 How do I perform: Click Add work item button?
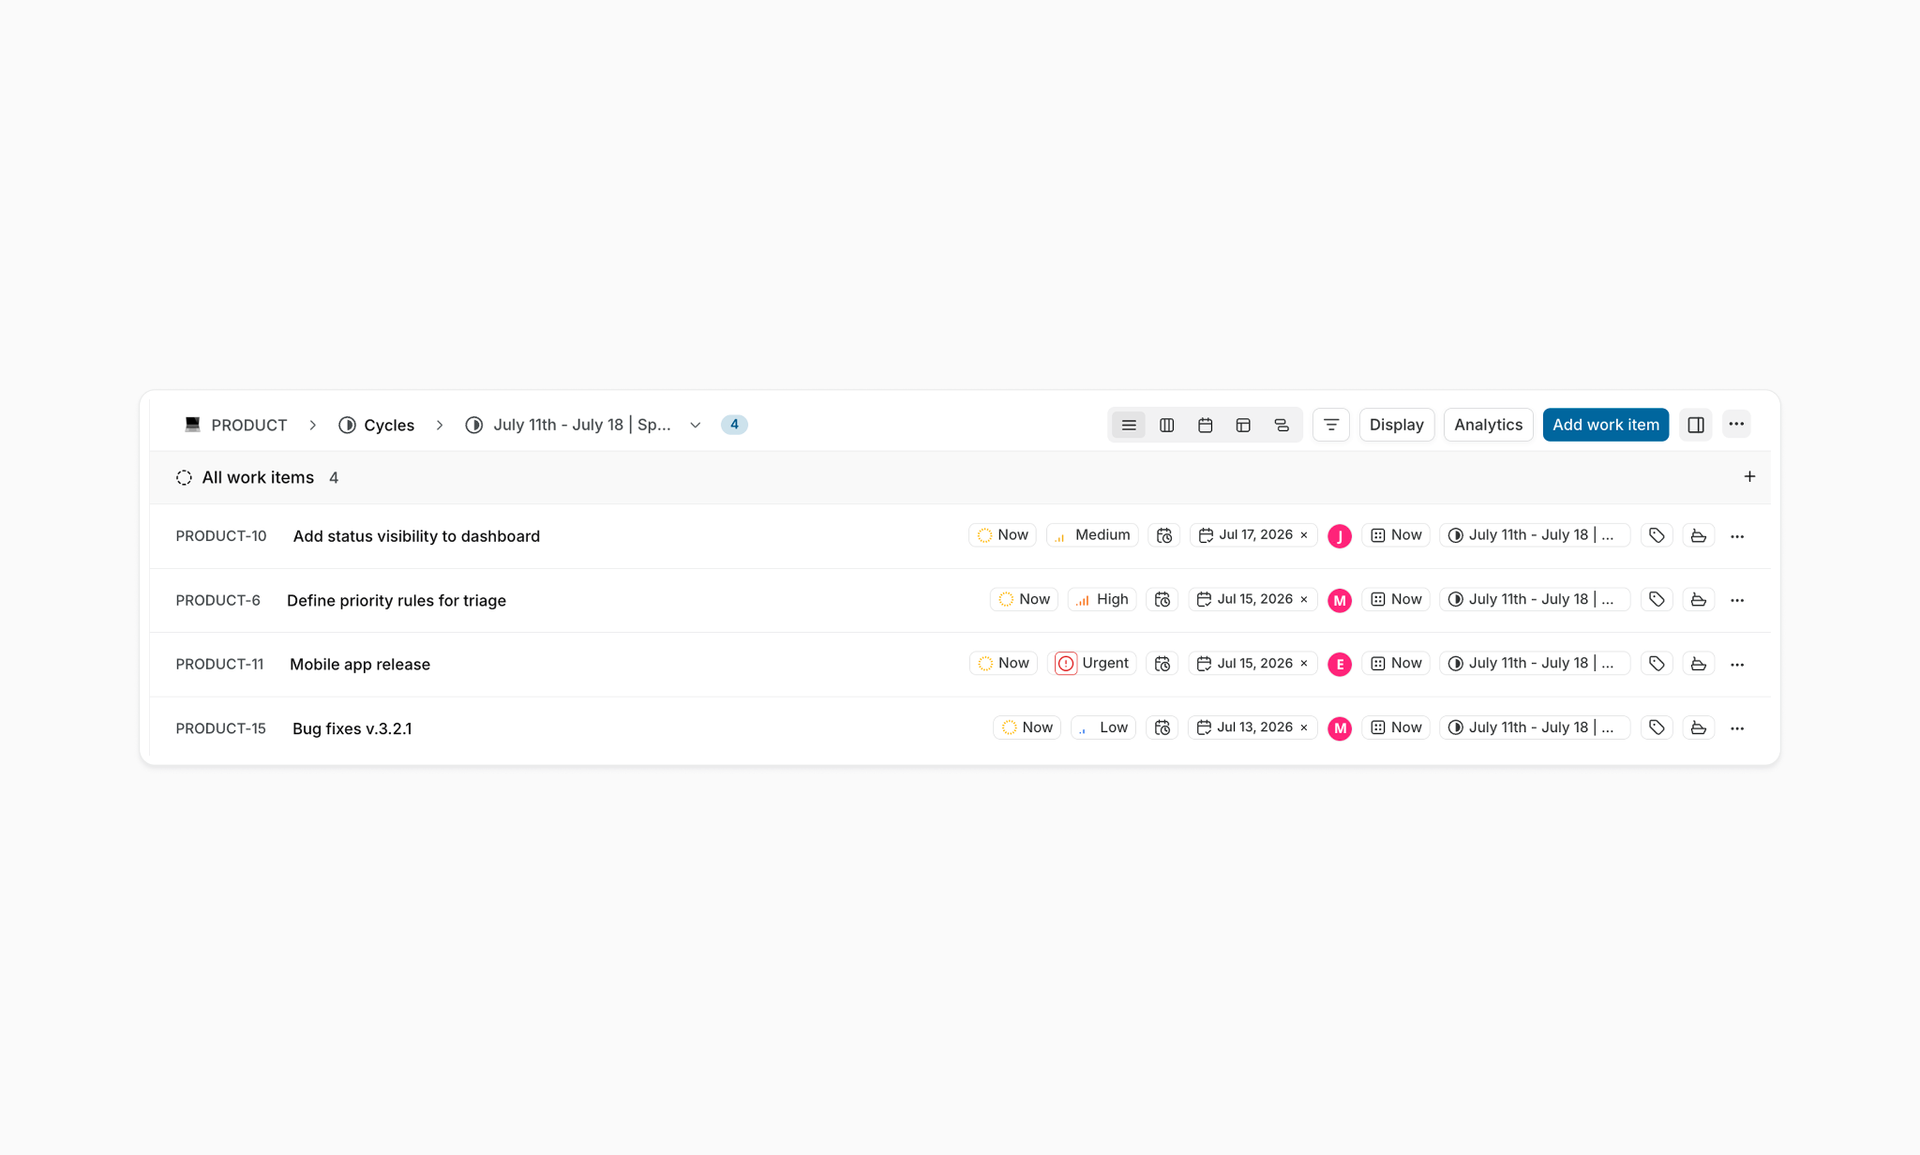pos(1605,425)
